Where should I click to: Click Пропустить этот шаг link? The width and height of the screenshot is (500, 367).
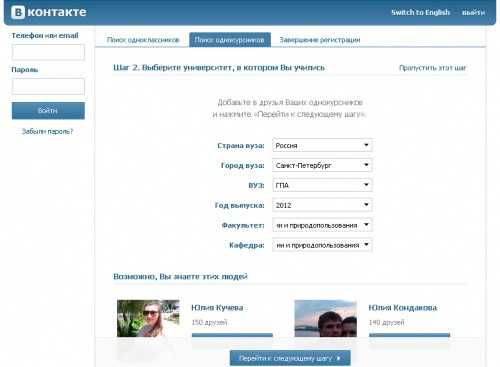tap(433, 68)
